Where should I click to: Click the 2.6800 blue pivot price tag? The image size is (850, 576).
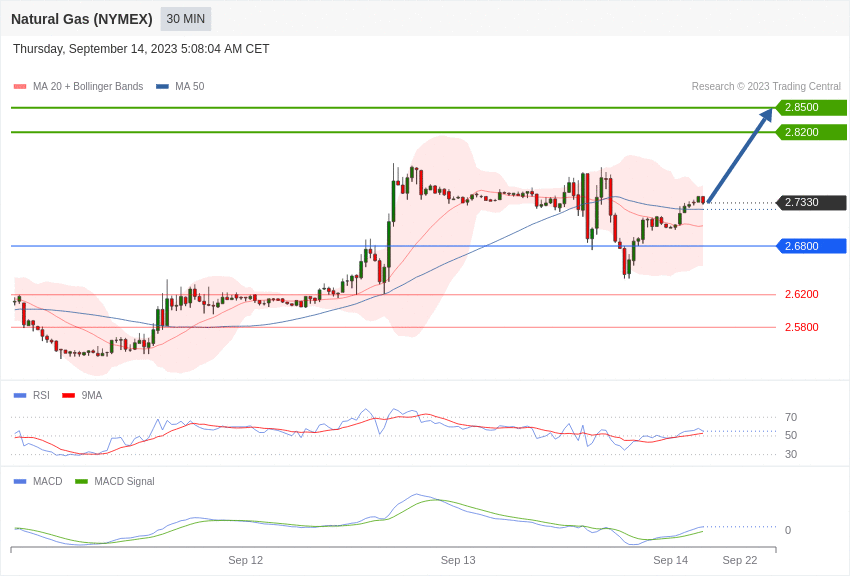[x=811, y=246]
